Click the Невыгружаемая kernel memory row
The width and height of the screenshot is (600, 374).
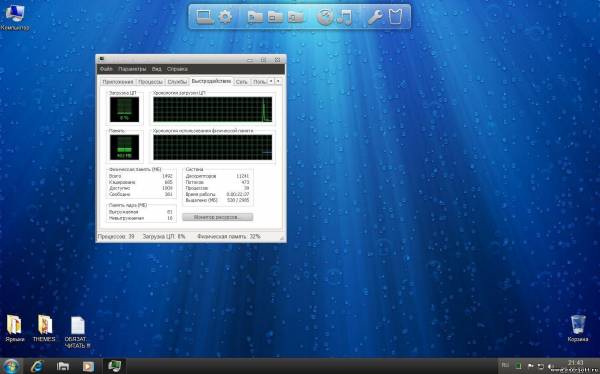[x=141, y=218]
